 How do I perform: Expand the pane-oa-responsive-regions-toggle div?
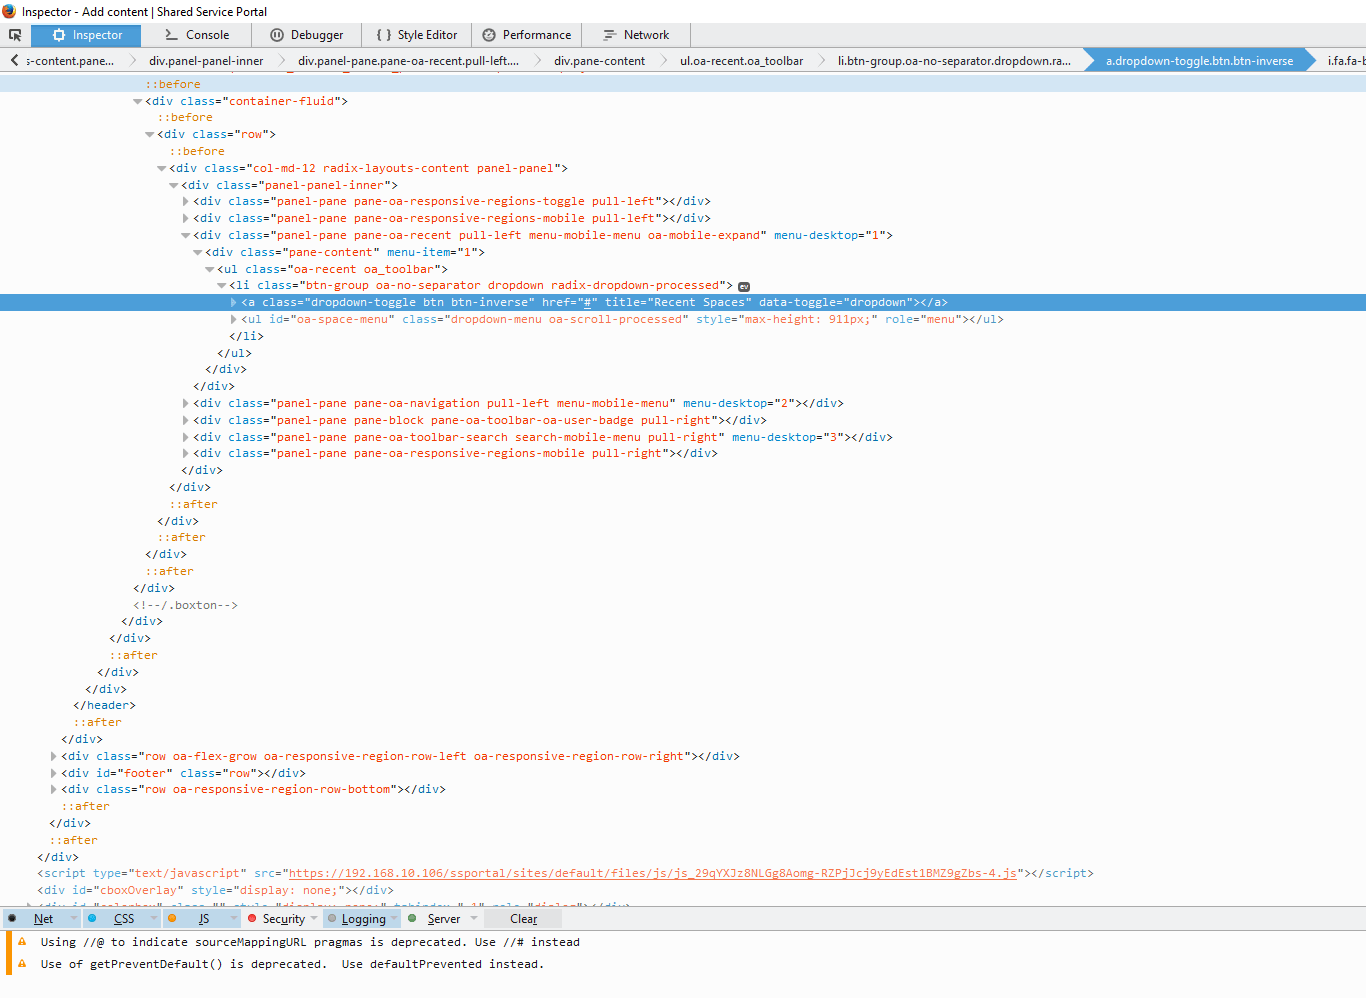pyautogui.click(x=186, y=201)
